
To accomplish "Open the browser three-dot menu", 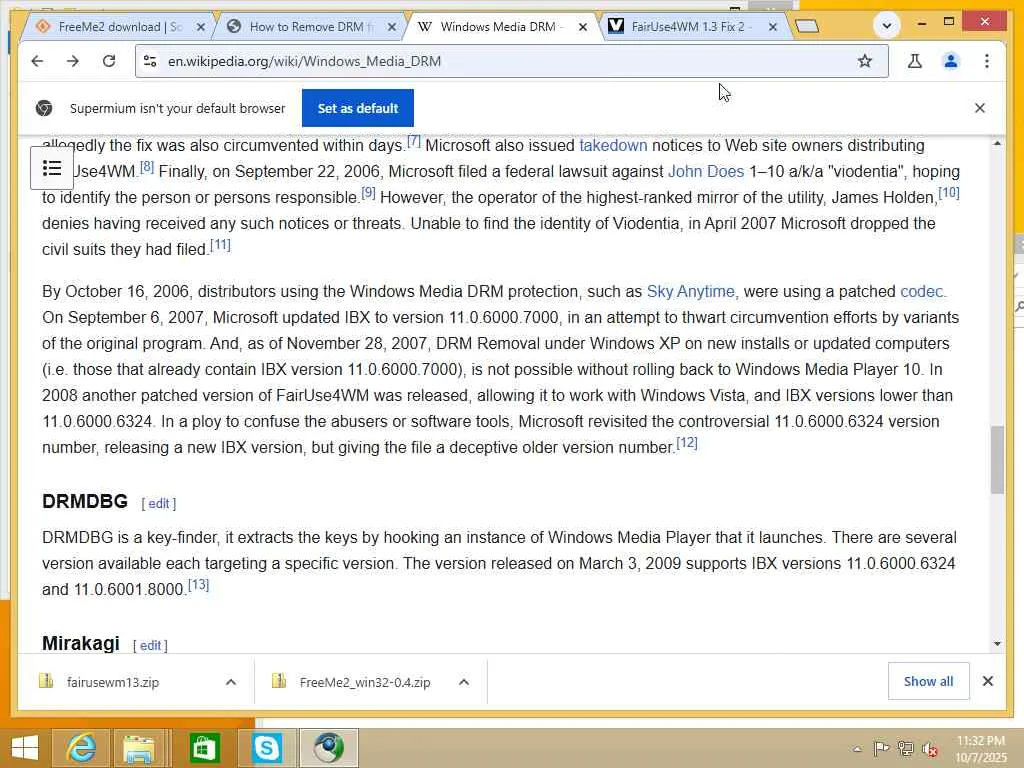I will (x=987, y=61).
